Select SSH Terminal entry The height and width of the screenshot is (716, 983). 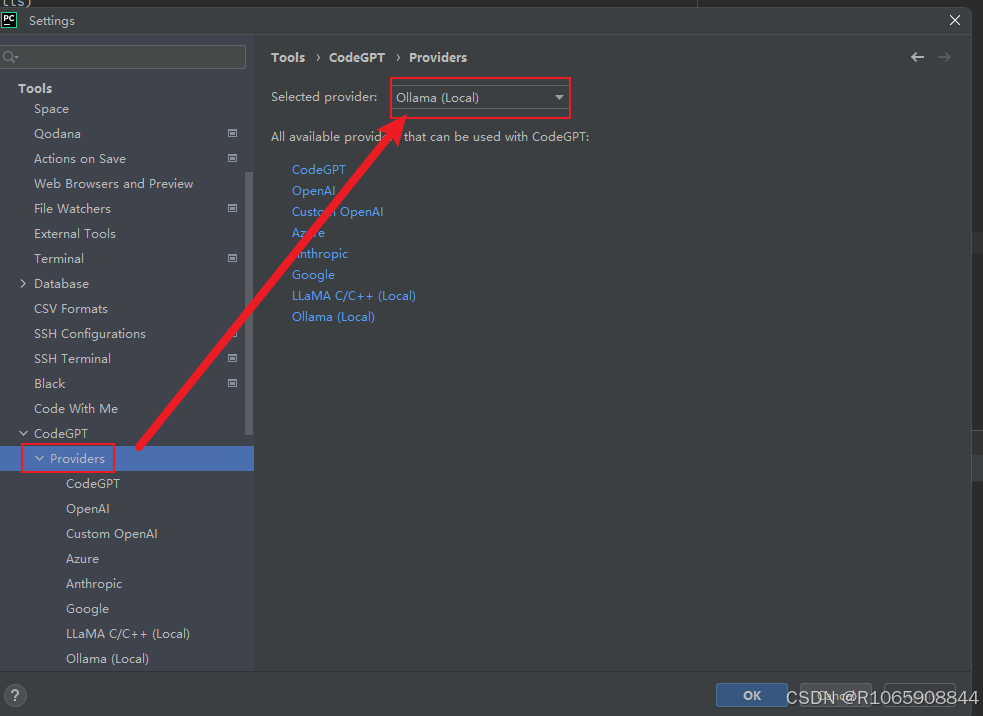coord(72,359)
